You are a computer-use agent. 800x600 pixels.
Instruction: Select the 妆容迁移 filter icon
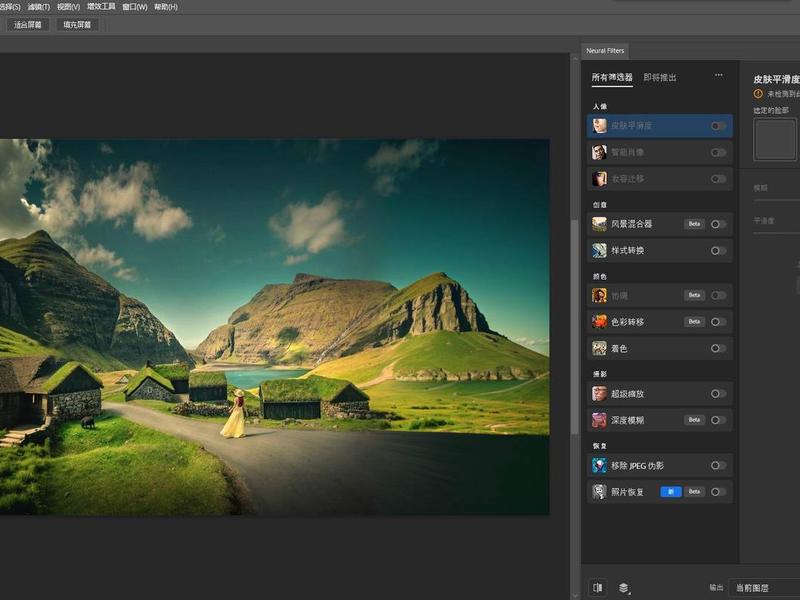point(599,179)
